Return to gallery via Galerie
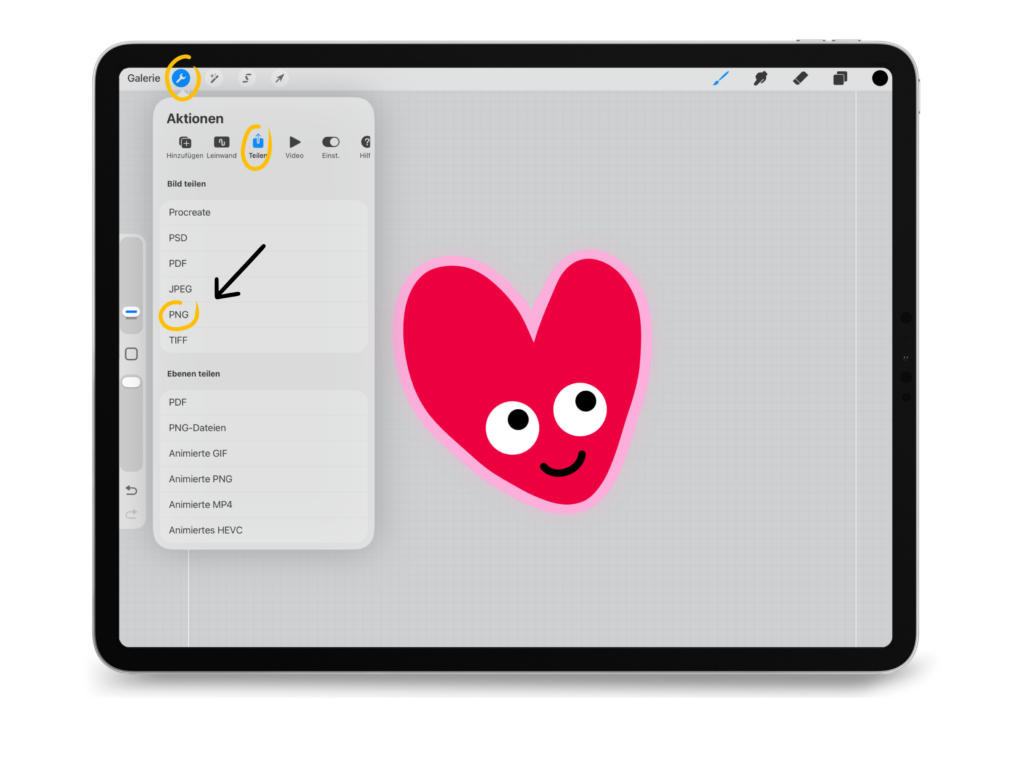Screen dimensions: 1024x768 click(x=143, y=78)
